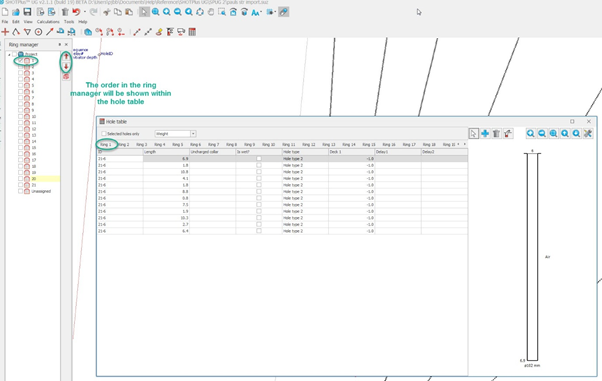The image size is (602, 381).
Task: Add a row with the blue plus icon
Action: pos(485,133)
